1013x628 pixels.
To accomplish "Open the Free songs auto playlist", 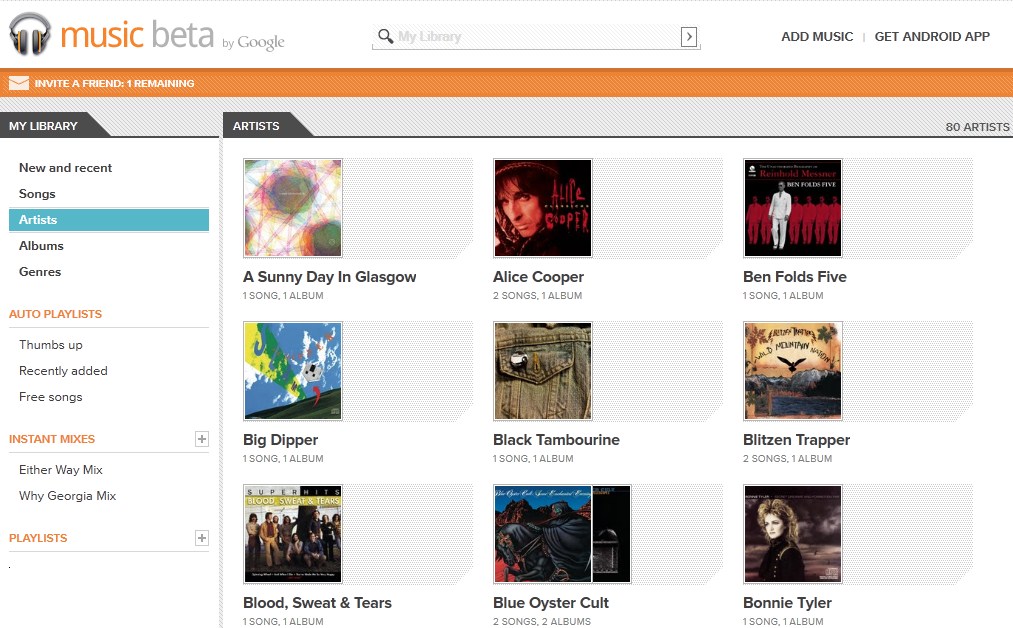I will 50,397.
